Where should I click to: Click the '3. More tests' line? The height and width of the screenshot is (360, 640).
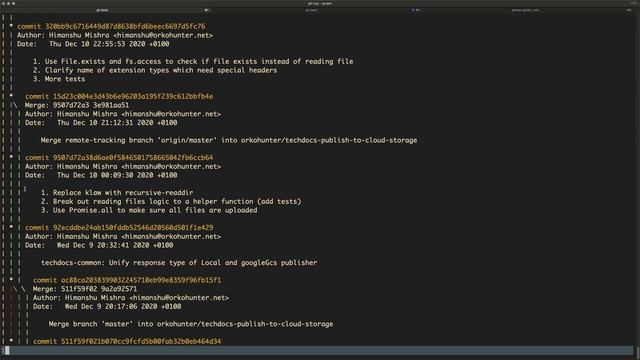(x=59, y=79)
